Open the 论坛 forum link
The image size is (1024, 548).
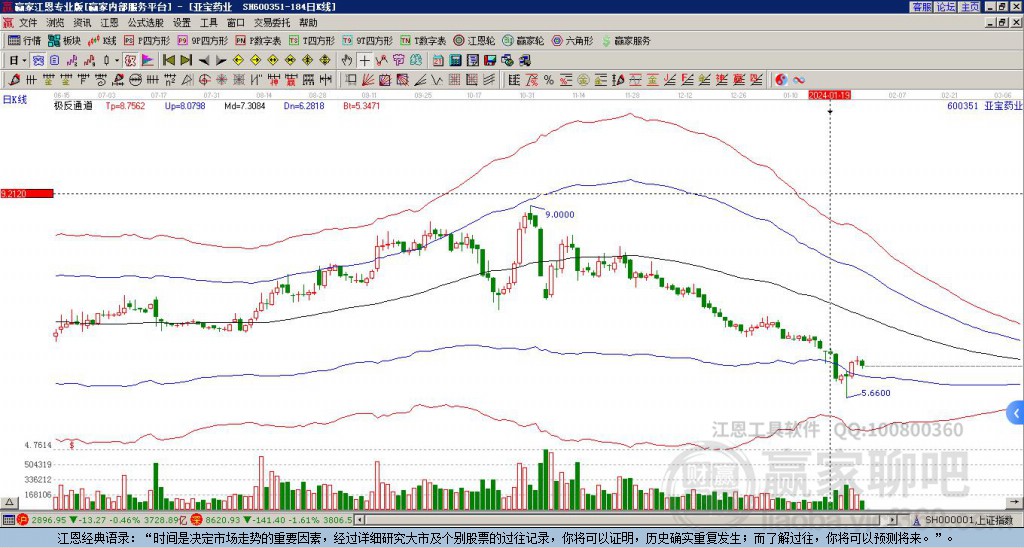946,7
